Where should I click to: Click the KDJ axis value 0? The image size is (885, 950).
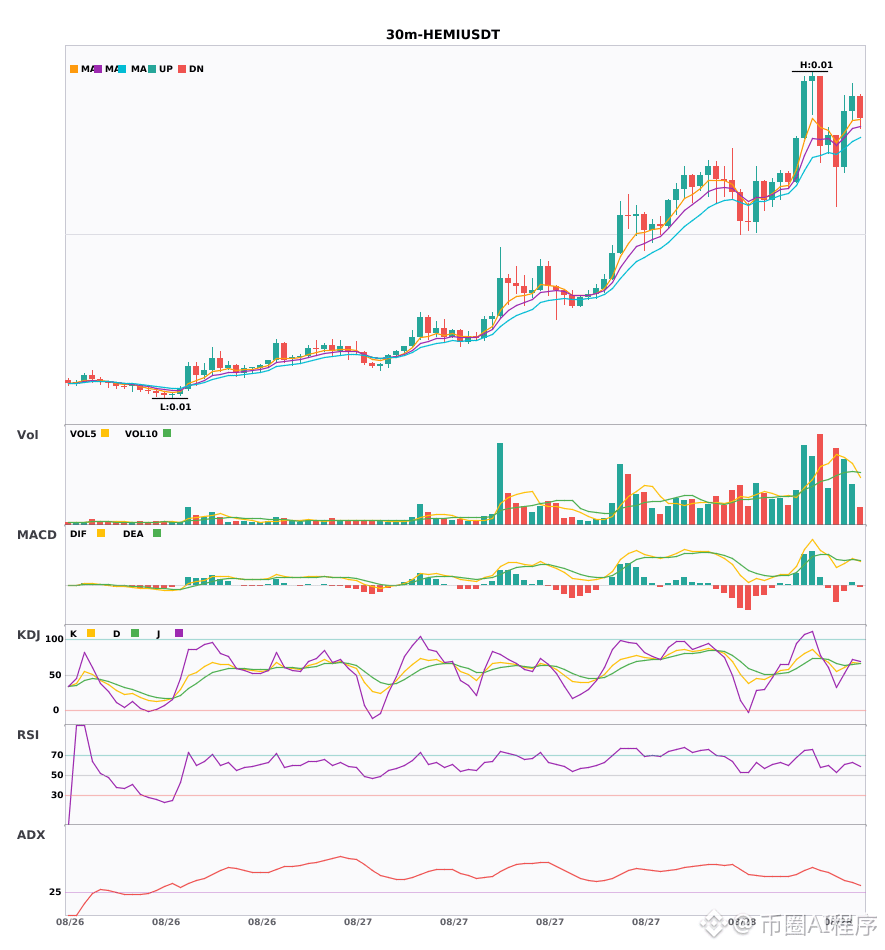tap(56, 710)
